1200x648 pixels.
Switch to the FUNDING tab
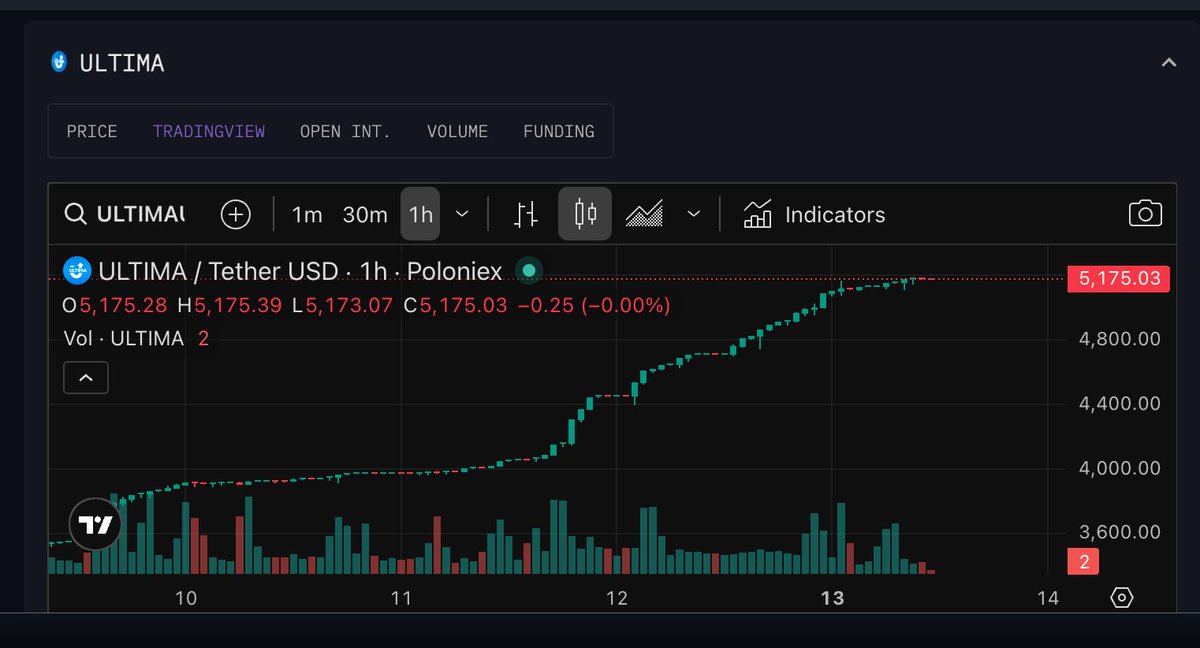pyautogui.click(x=558, y=132)
